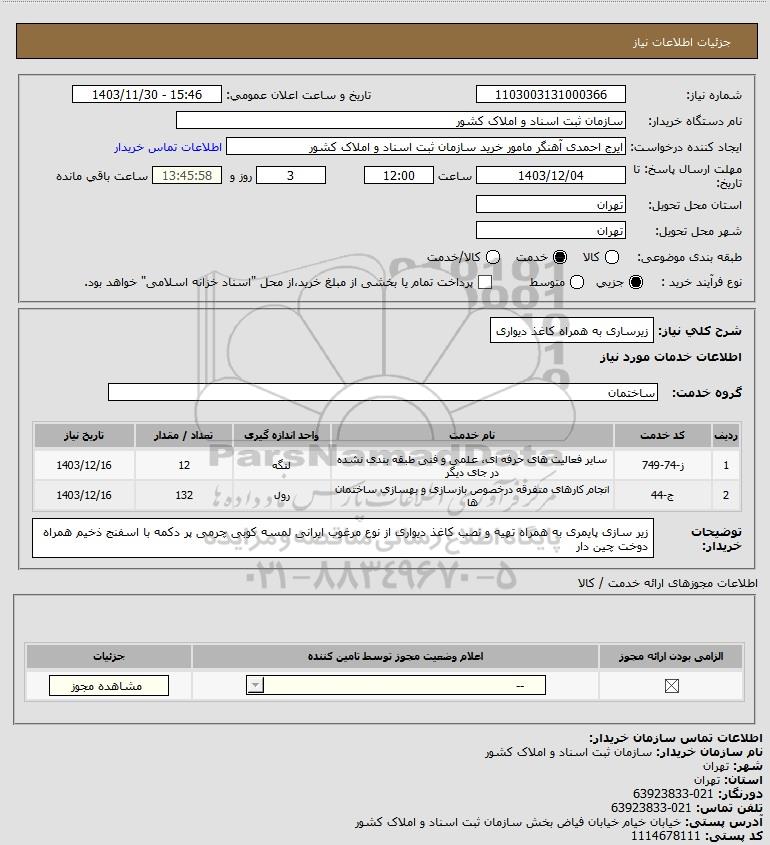Toggle the mandatory permit checkbox
Viewport: 770px width, 845px height.
click(x=671, y=686)
